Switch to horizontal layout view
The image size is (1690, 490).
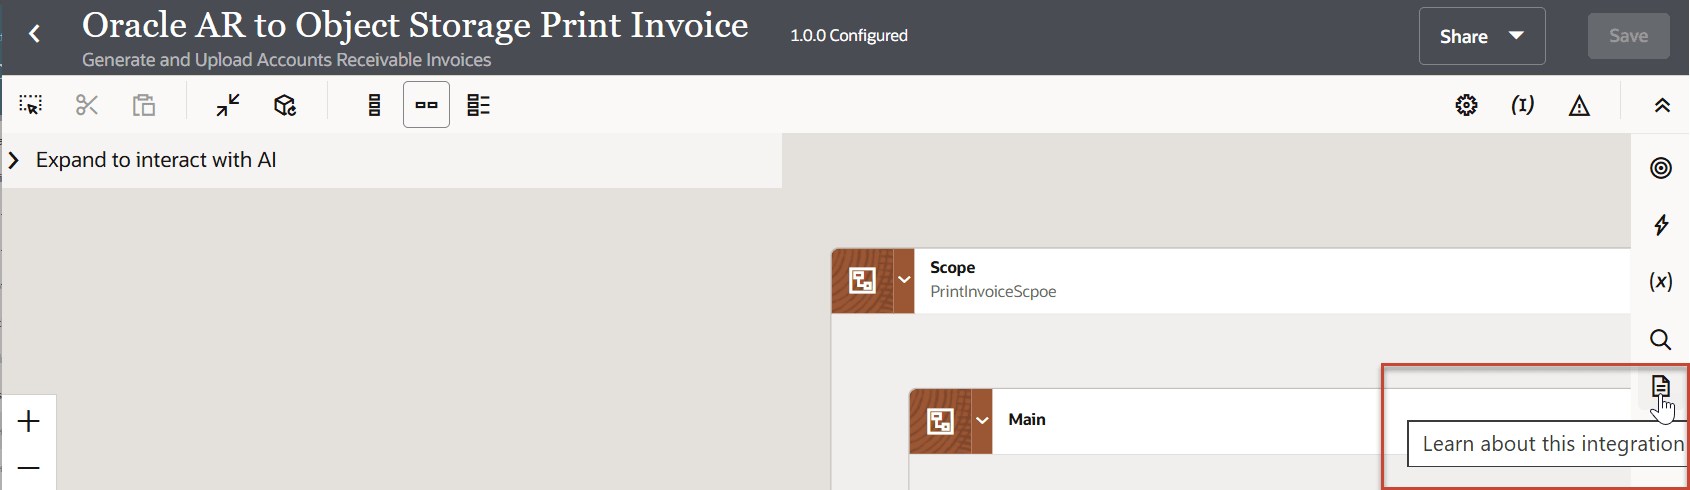point(426,105)
